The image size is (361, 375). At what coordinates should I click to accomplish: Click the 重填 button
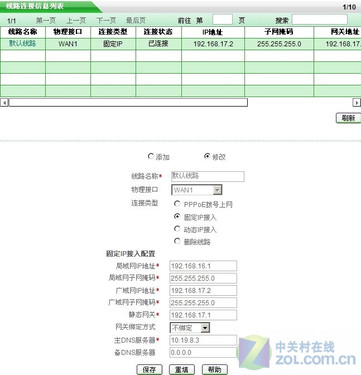click(182, 369)
